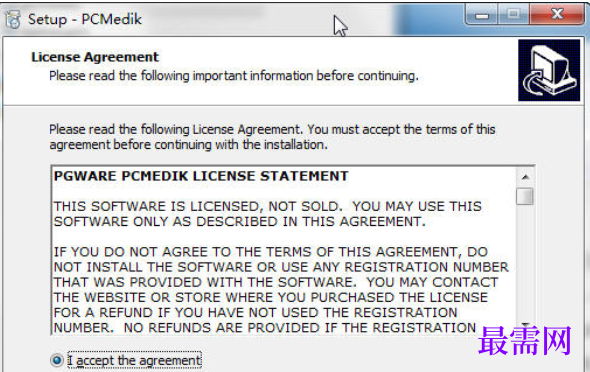Close the PCMedik setup window
590x372 pixels.
[x=557, y=15]
